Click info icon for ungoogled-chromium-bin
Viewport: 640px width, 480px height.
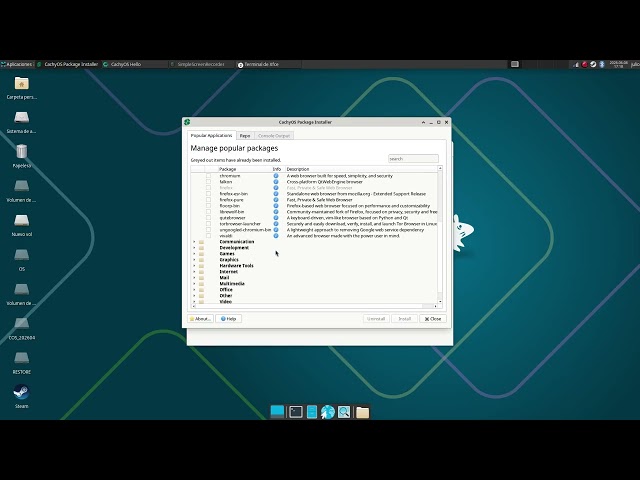tap(276, 230)
